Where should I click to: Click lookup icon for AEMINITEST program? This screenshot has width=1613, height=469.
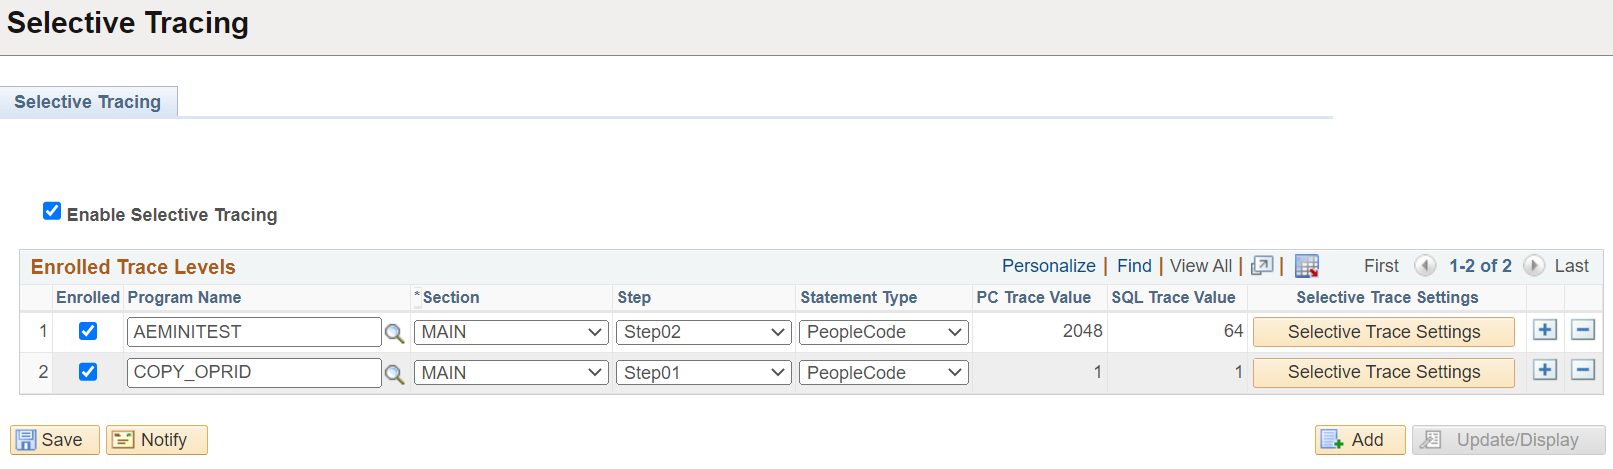395,333
